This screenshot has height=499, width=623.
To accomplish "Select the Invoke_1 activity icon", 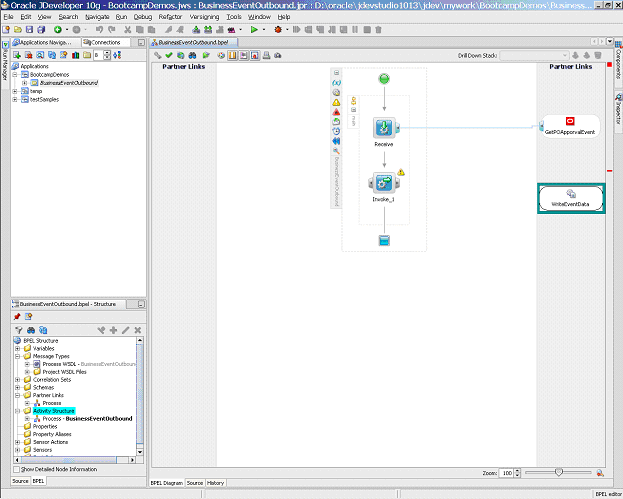I will tap(384, 183).
